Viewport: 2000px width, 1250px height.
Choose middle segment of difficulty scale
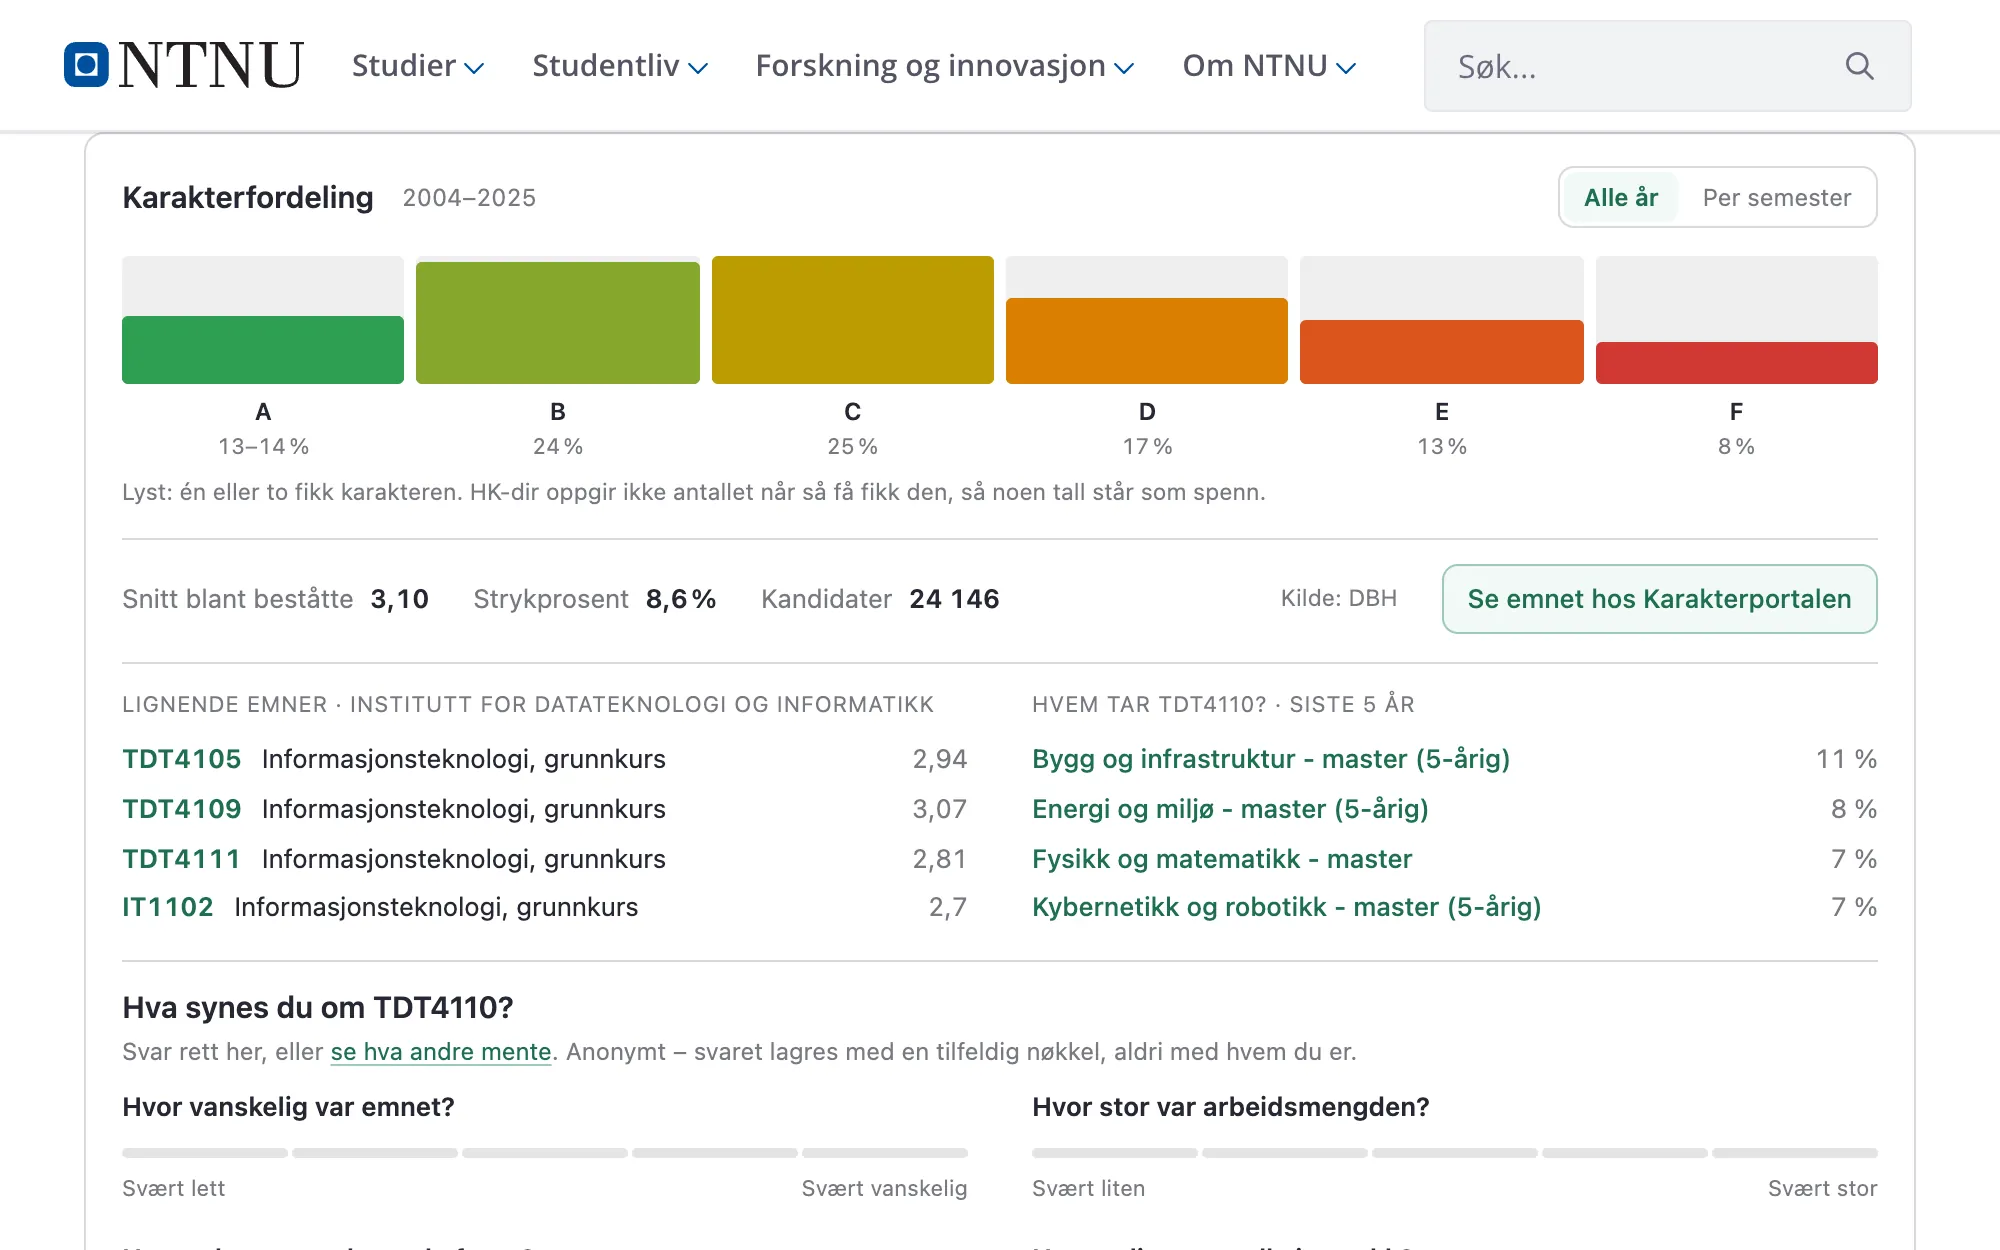[x=545, y=1153]
